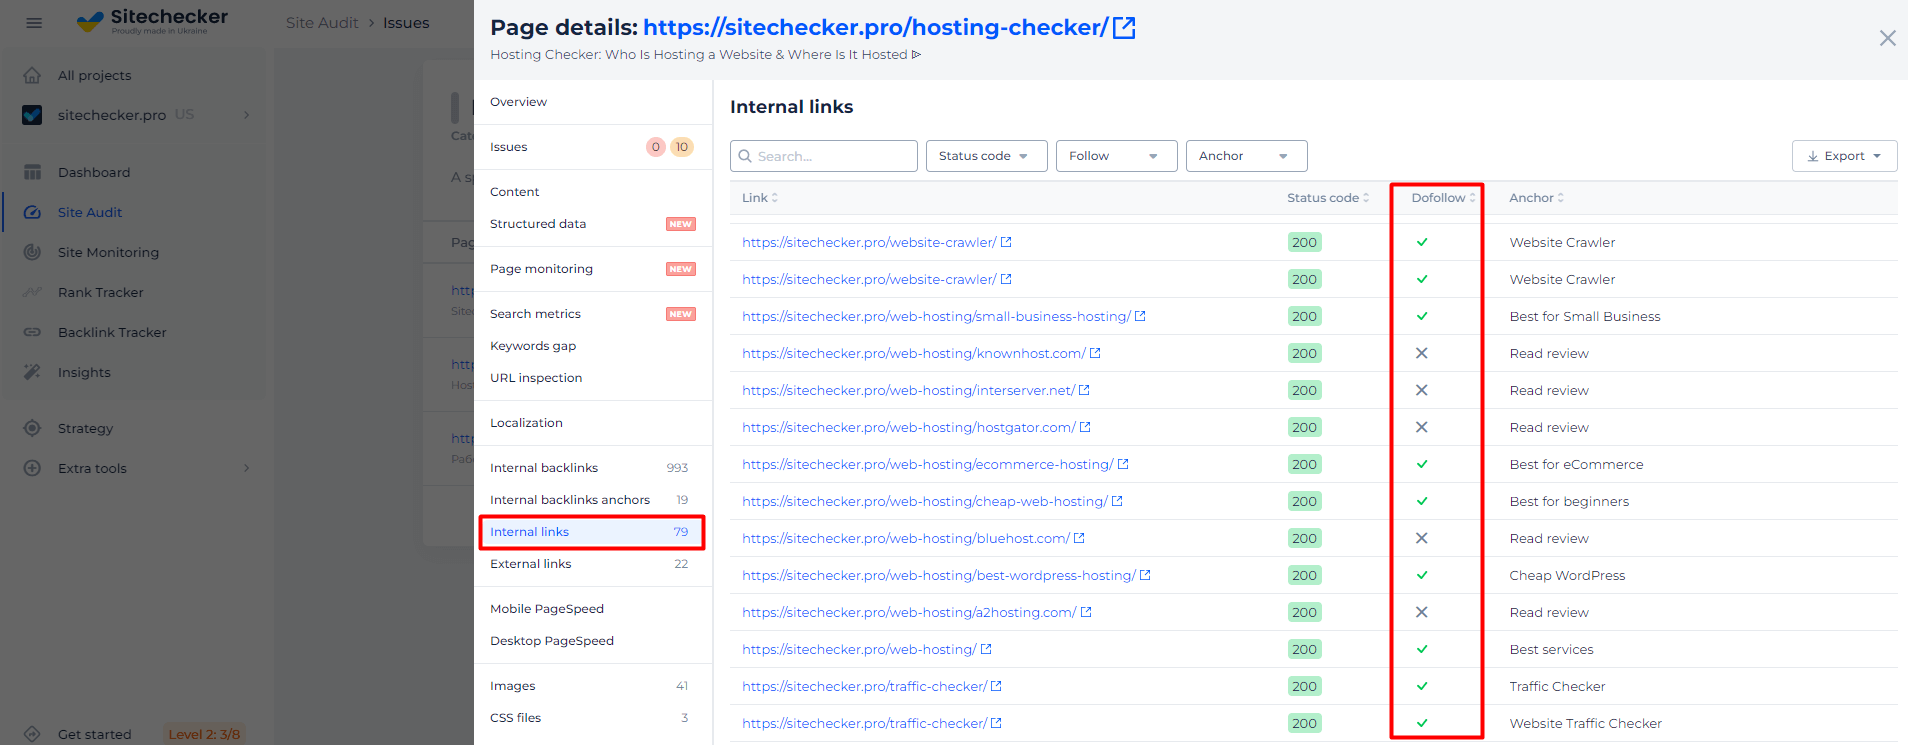Click anchor text Cheap WordPress

click(x=1567, y=575)
